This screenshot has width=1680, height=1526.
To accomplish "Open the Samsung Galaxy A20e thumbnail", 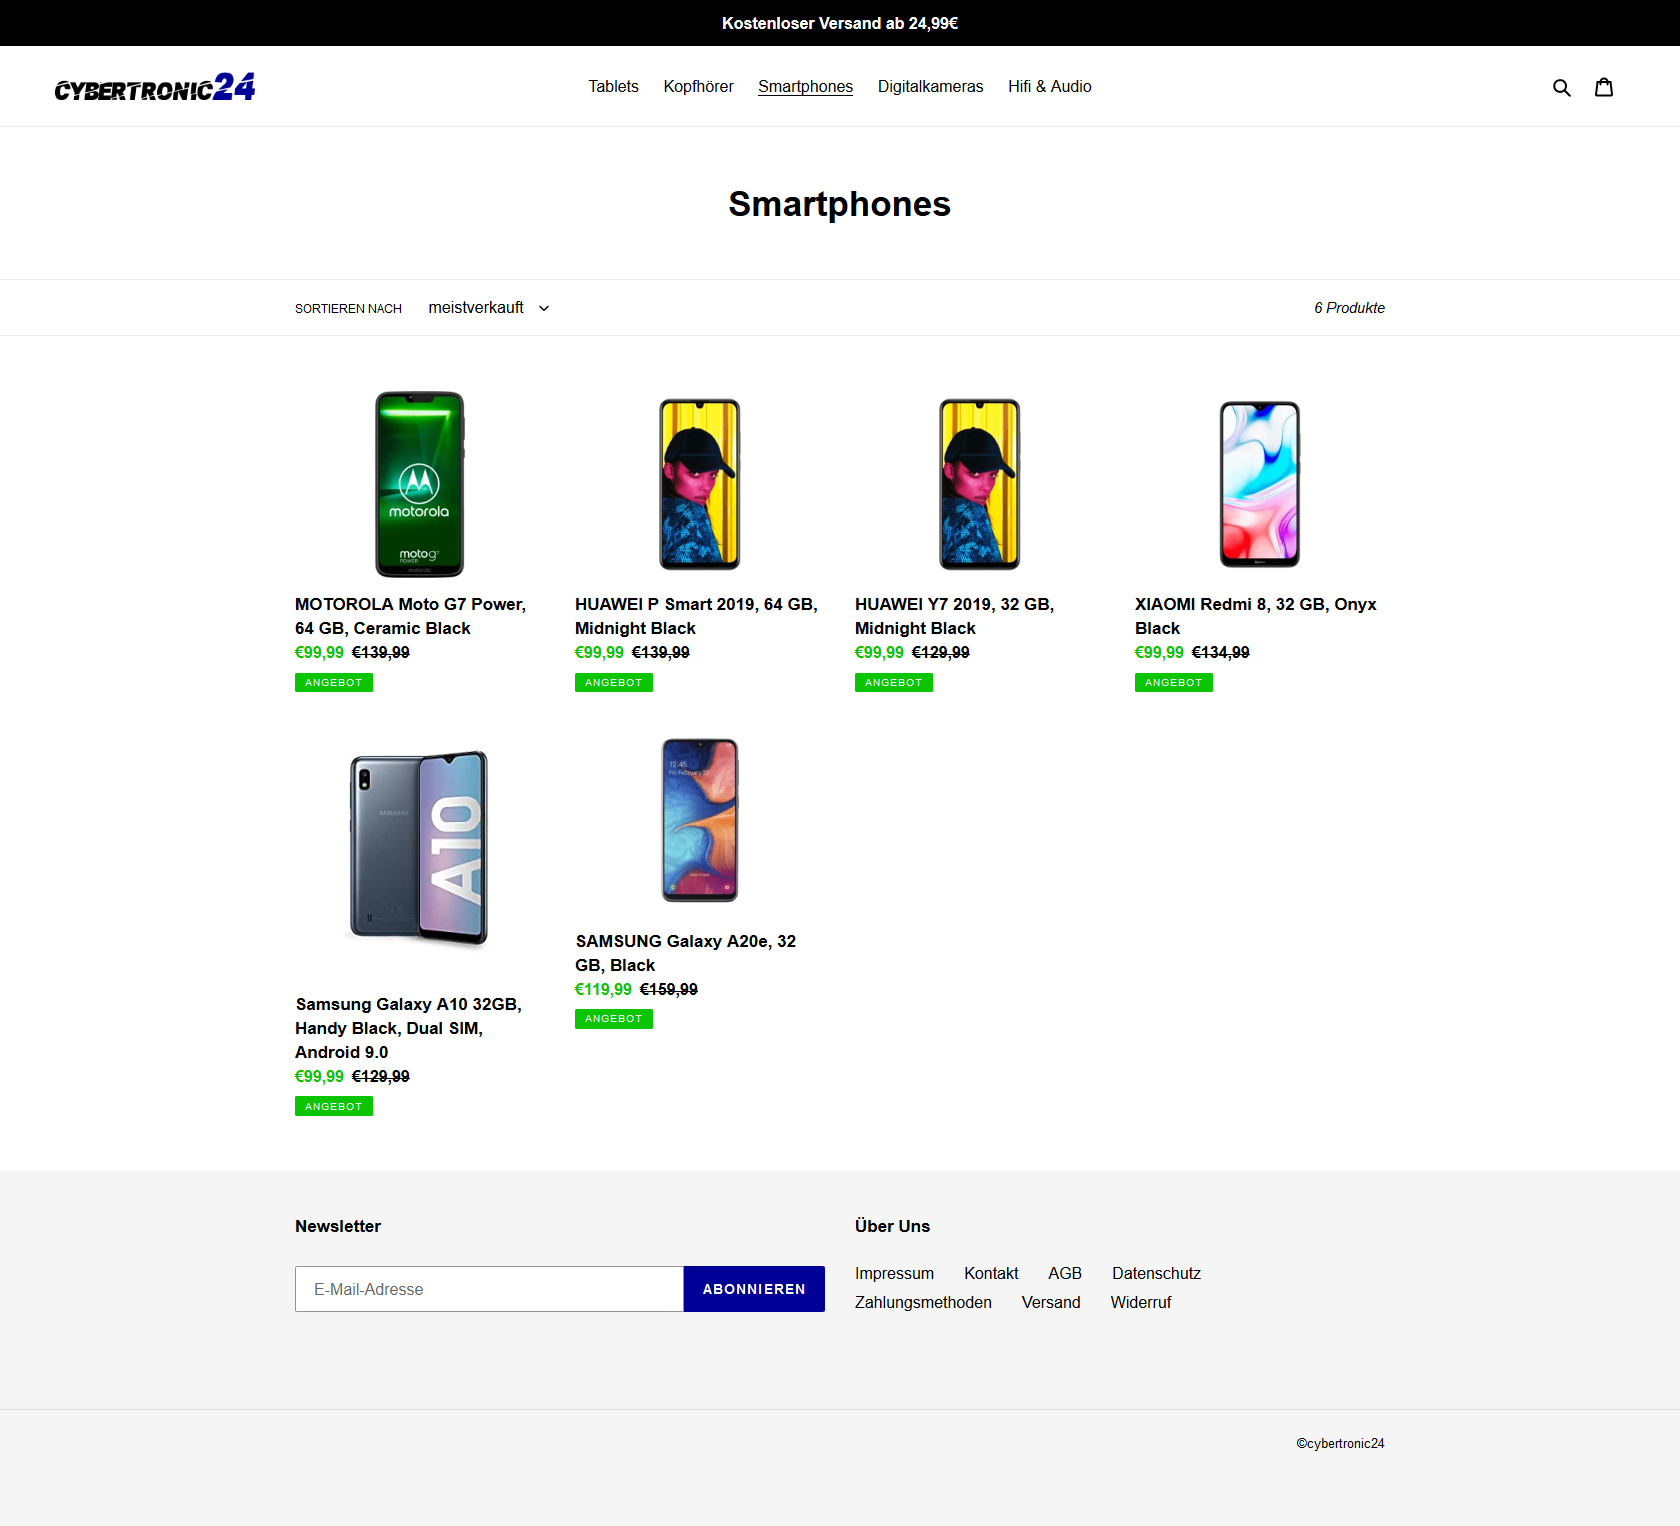I will pos(700,820).
